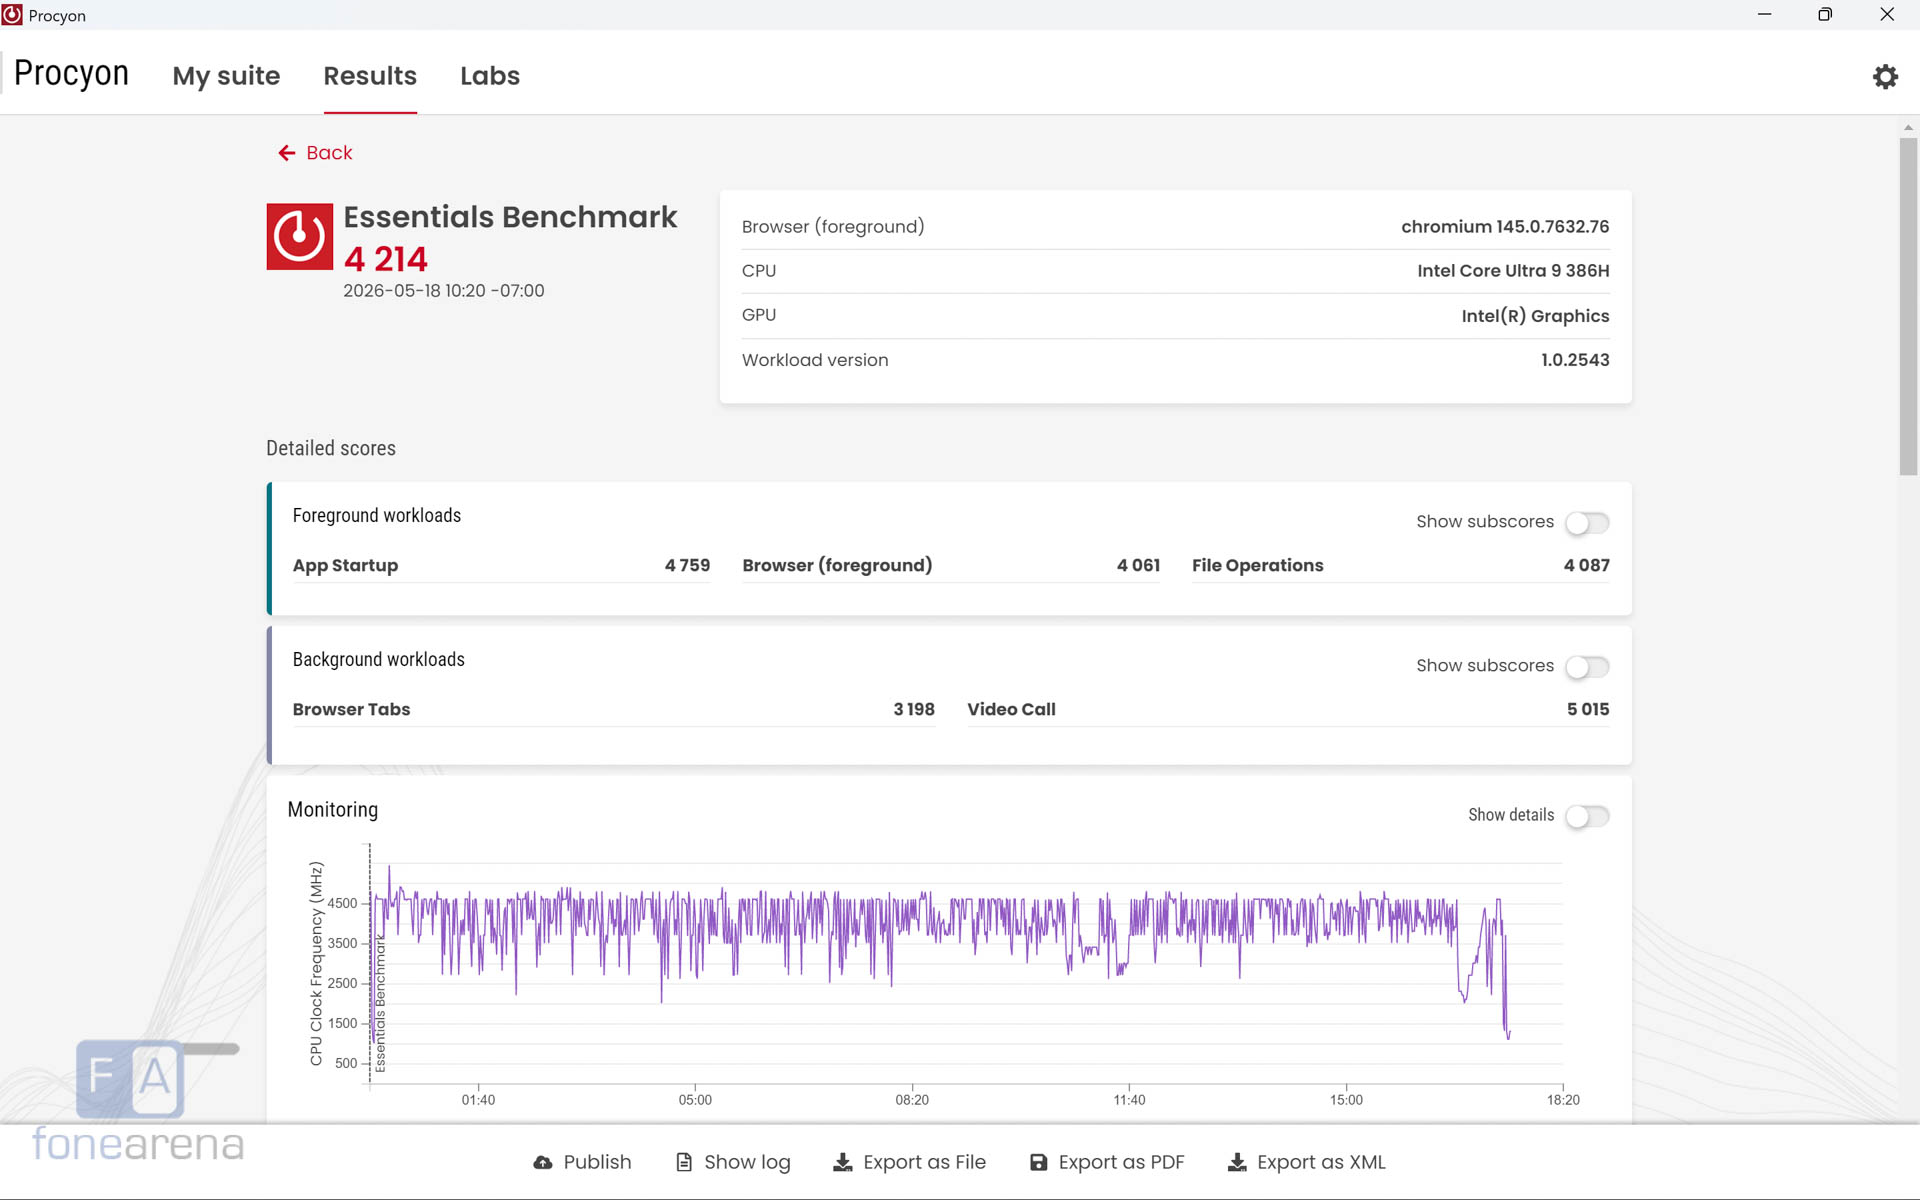1920x1200 pixels.
Task: Toggle Show details in Monitoring
Action: (1587, 816)
